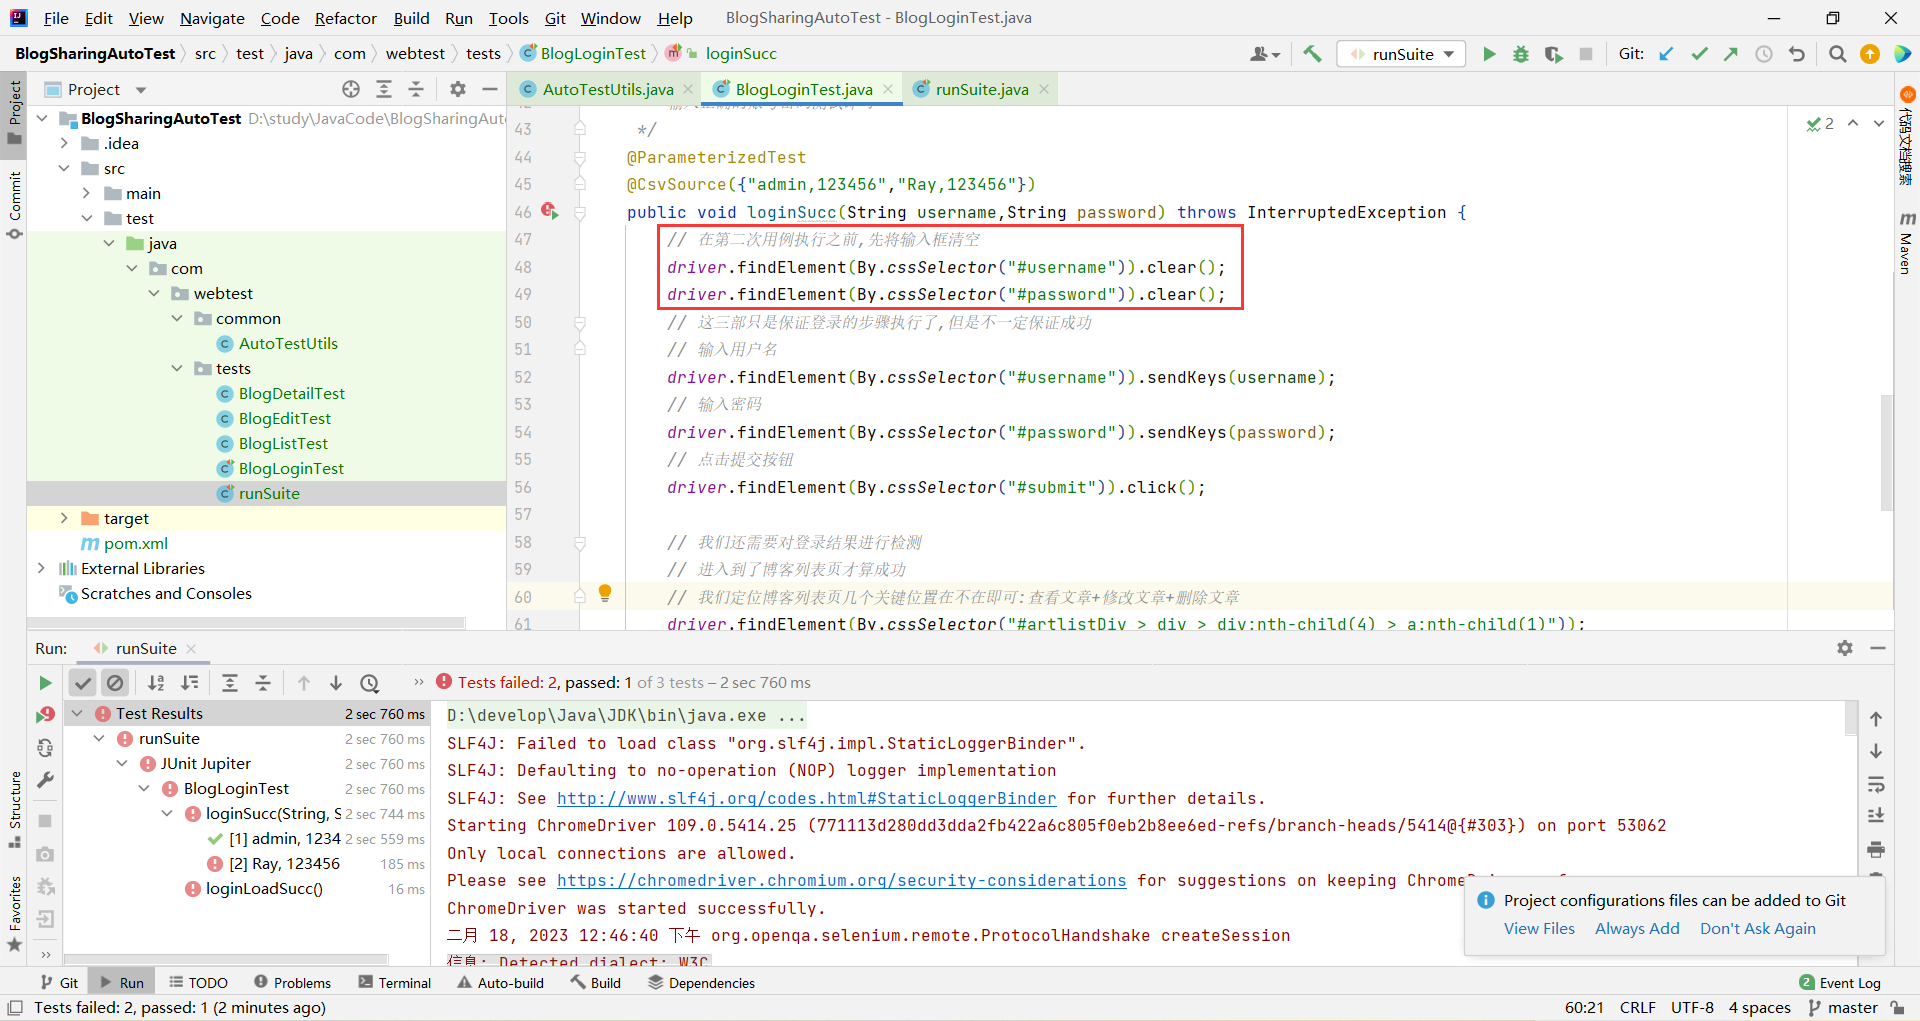1920x1021 pixels.
Task: Click Git Commit checkmark icon
Action: [x=1699, y=54]
